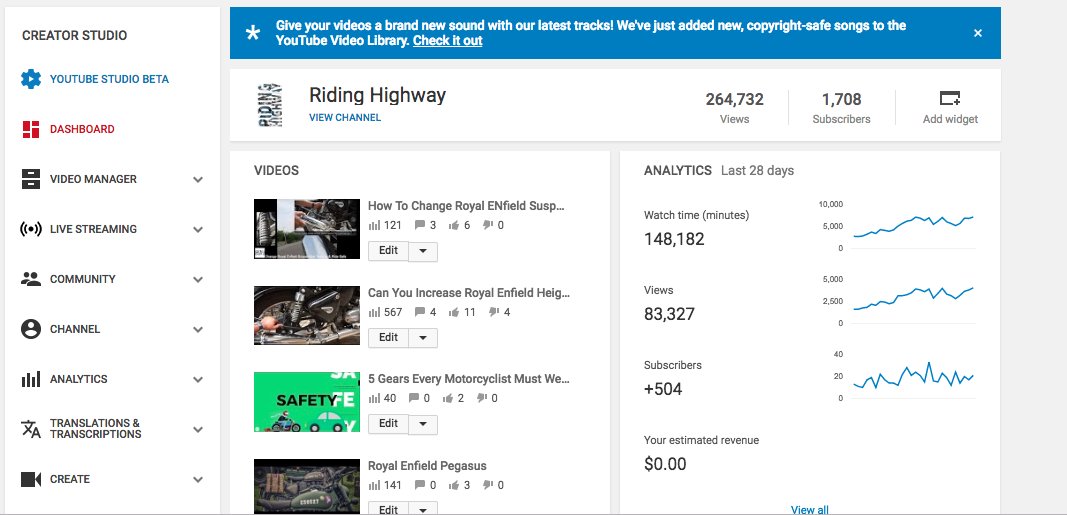This screenshot has width=1067, height=515.
Task: Open dropdown beside Edit for Pegasus video
Action: [423, 509]
